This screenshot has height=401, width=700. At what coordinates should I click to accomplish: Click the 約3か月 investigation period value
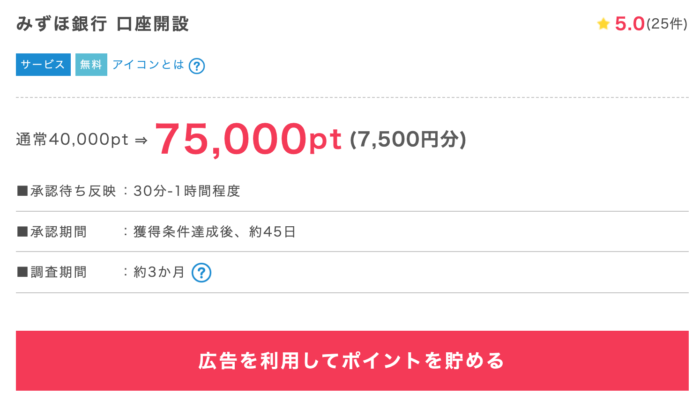coord(158,272)
